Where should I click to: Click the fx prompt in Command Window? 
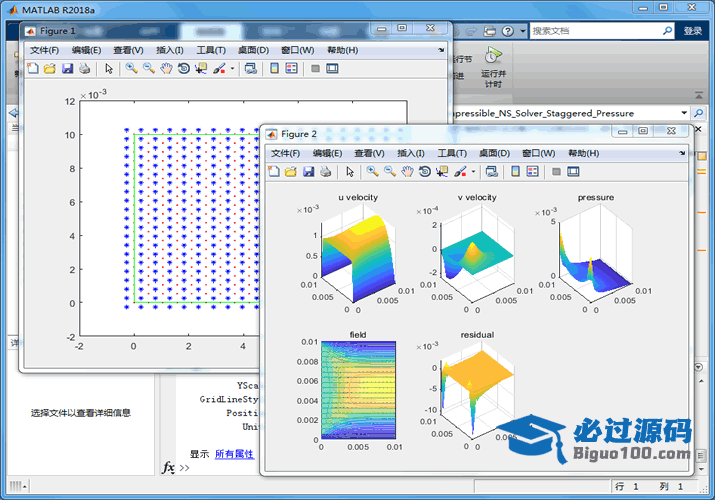point(168,468)
